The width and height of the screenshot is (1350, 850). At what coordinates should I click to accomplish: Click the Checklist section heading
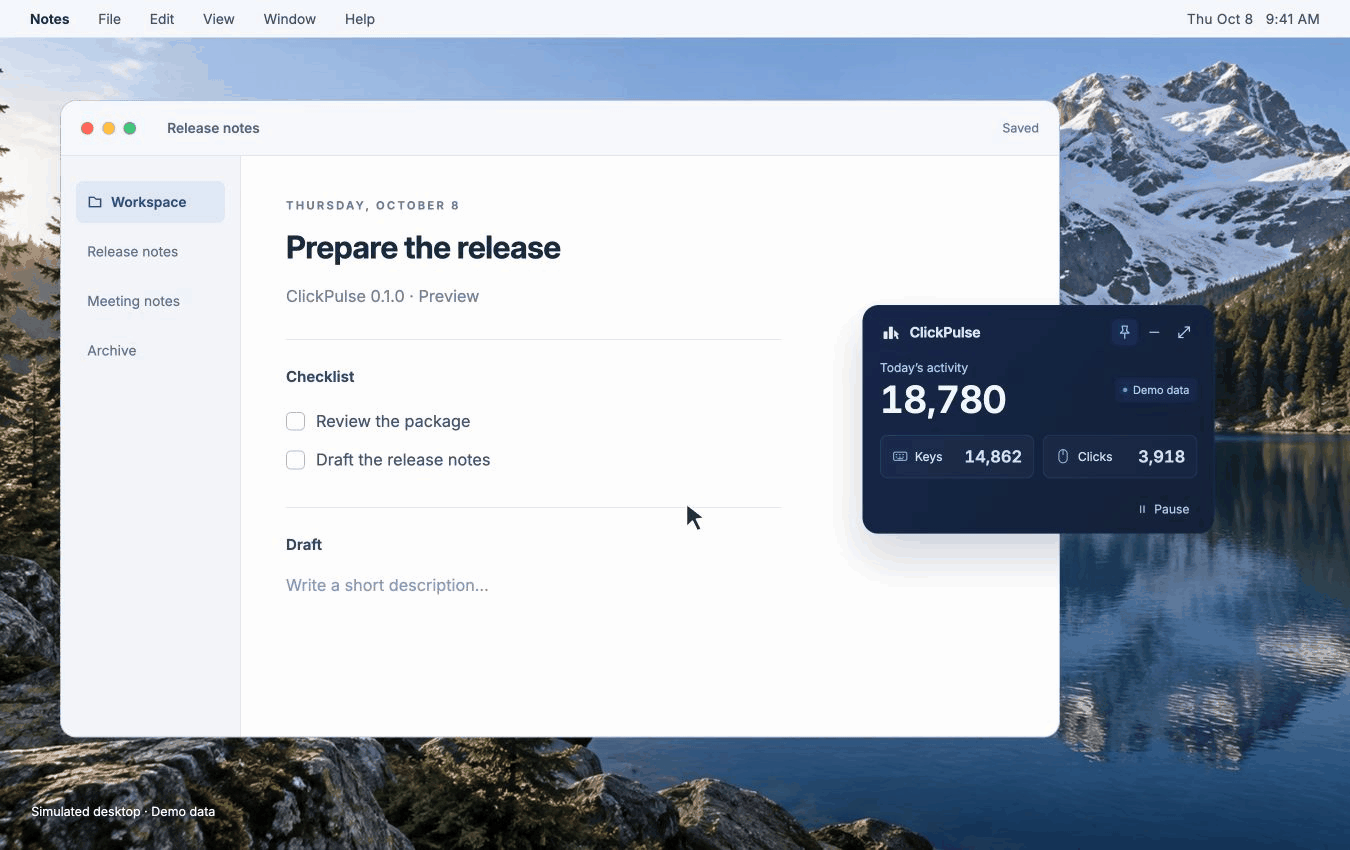[320, 377]
